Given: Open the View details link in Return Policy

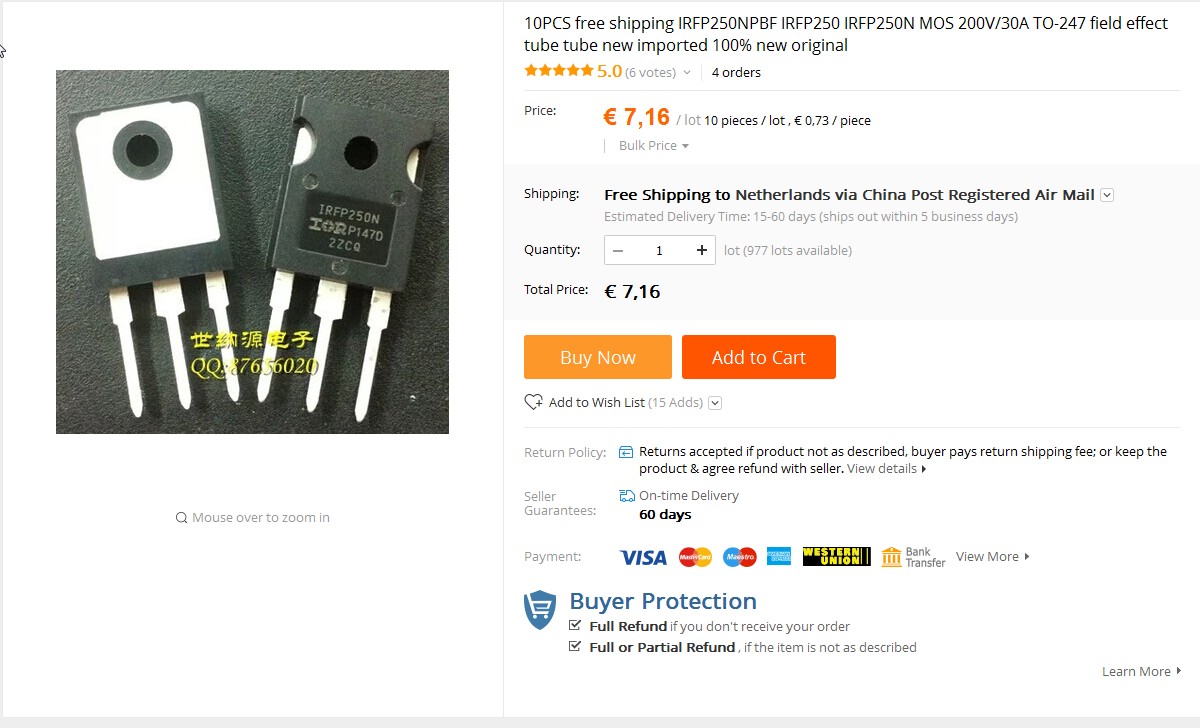Looking at the screenshot, I should (x=886, y=468).
